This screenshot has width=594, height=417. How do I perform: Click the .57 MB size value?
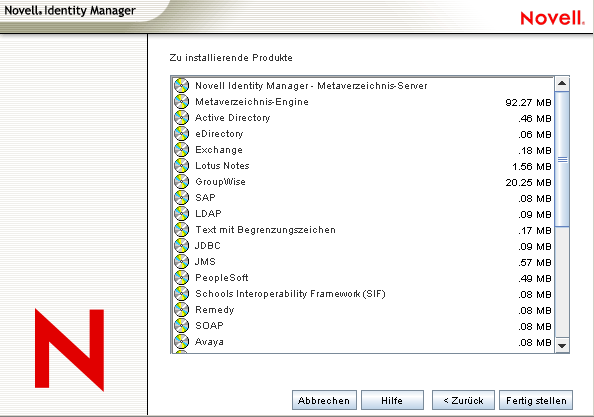click(535, 262)
